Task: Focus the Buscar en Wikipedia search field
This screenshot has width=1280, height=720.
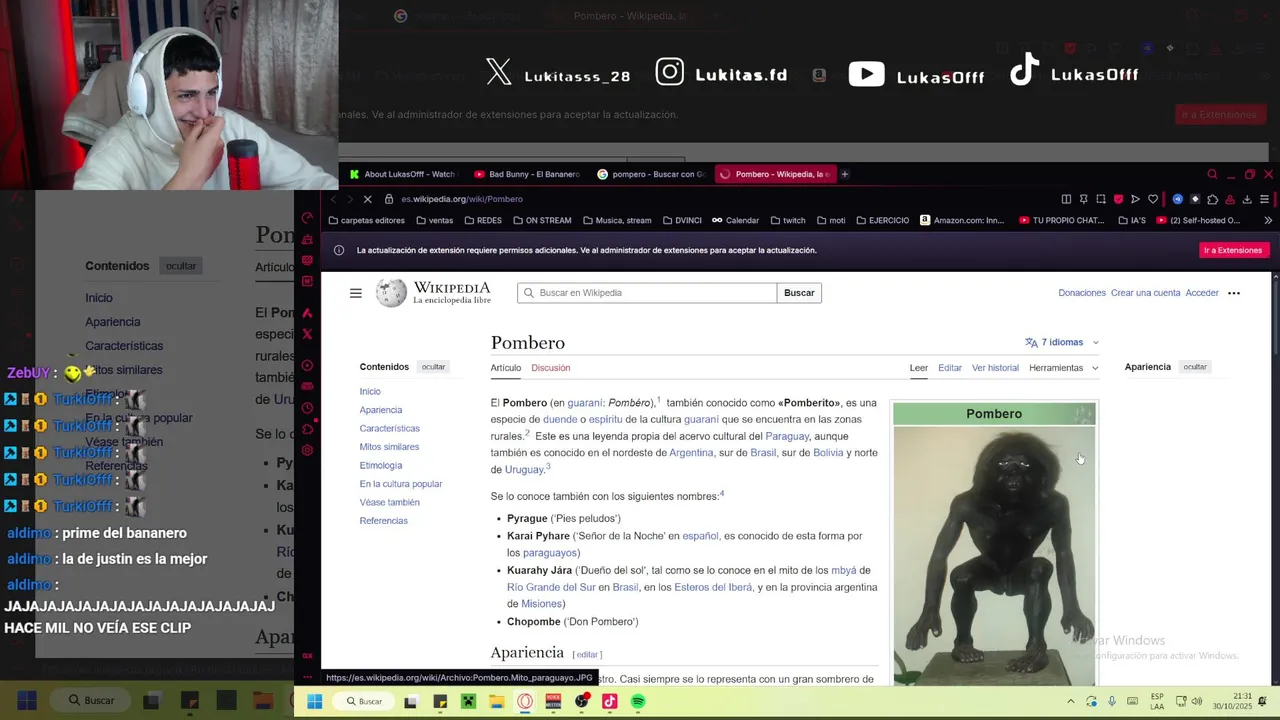Action: 647,293
